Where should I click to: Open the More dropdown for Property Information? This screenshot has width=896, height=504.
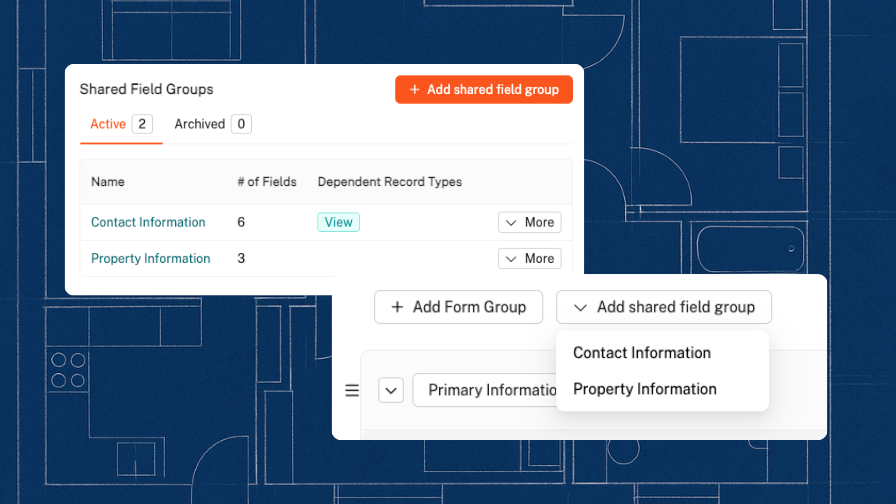(529, 258)
